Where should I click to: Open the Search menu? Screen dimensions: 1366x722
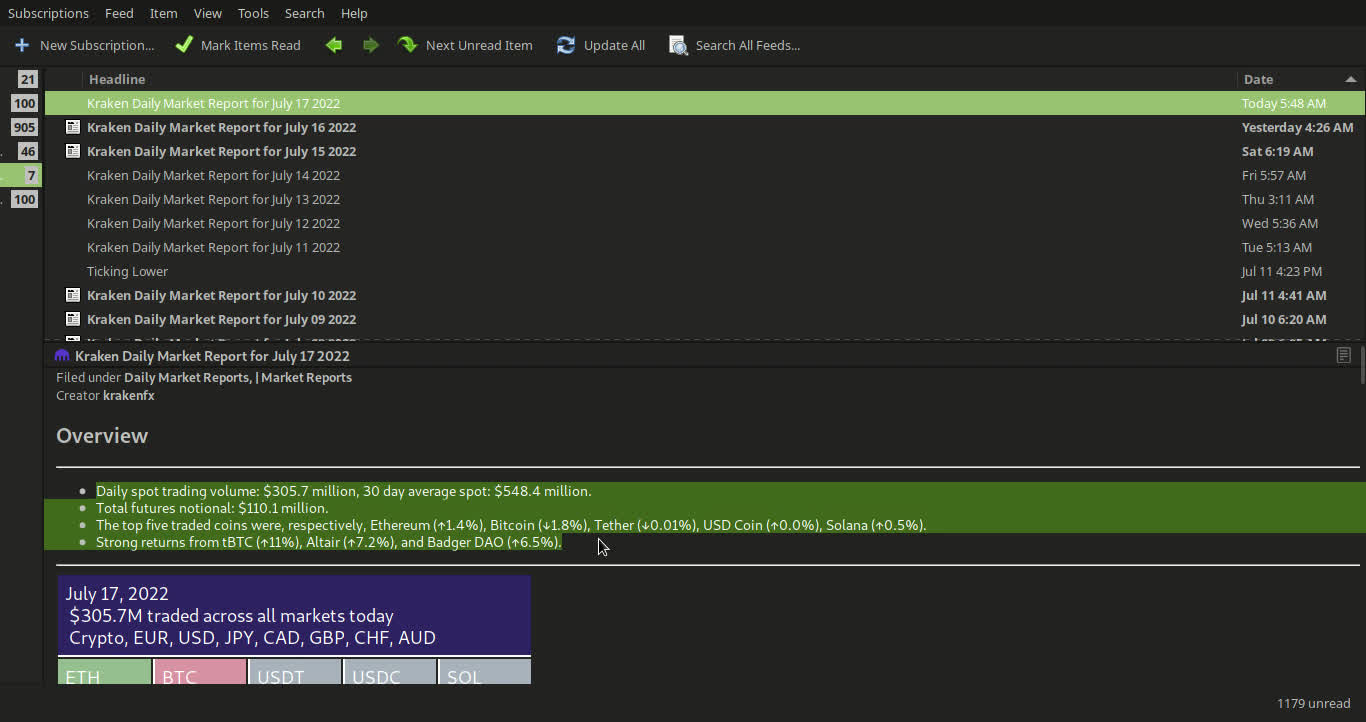304,13
